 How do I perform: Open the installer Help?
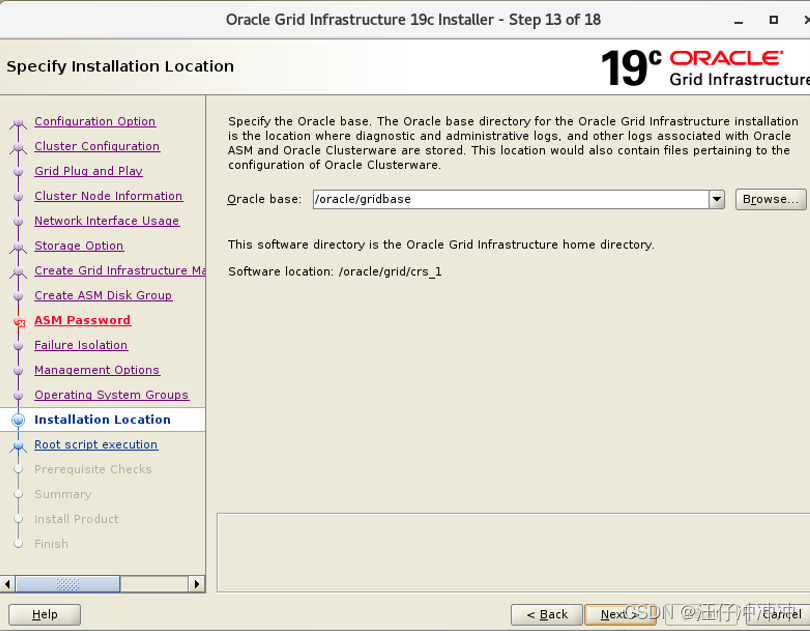pyautogui.click(x=45, y=614)
